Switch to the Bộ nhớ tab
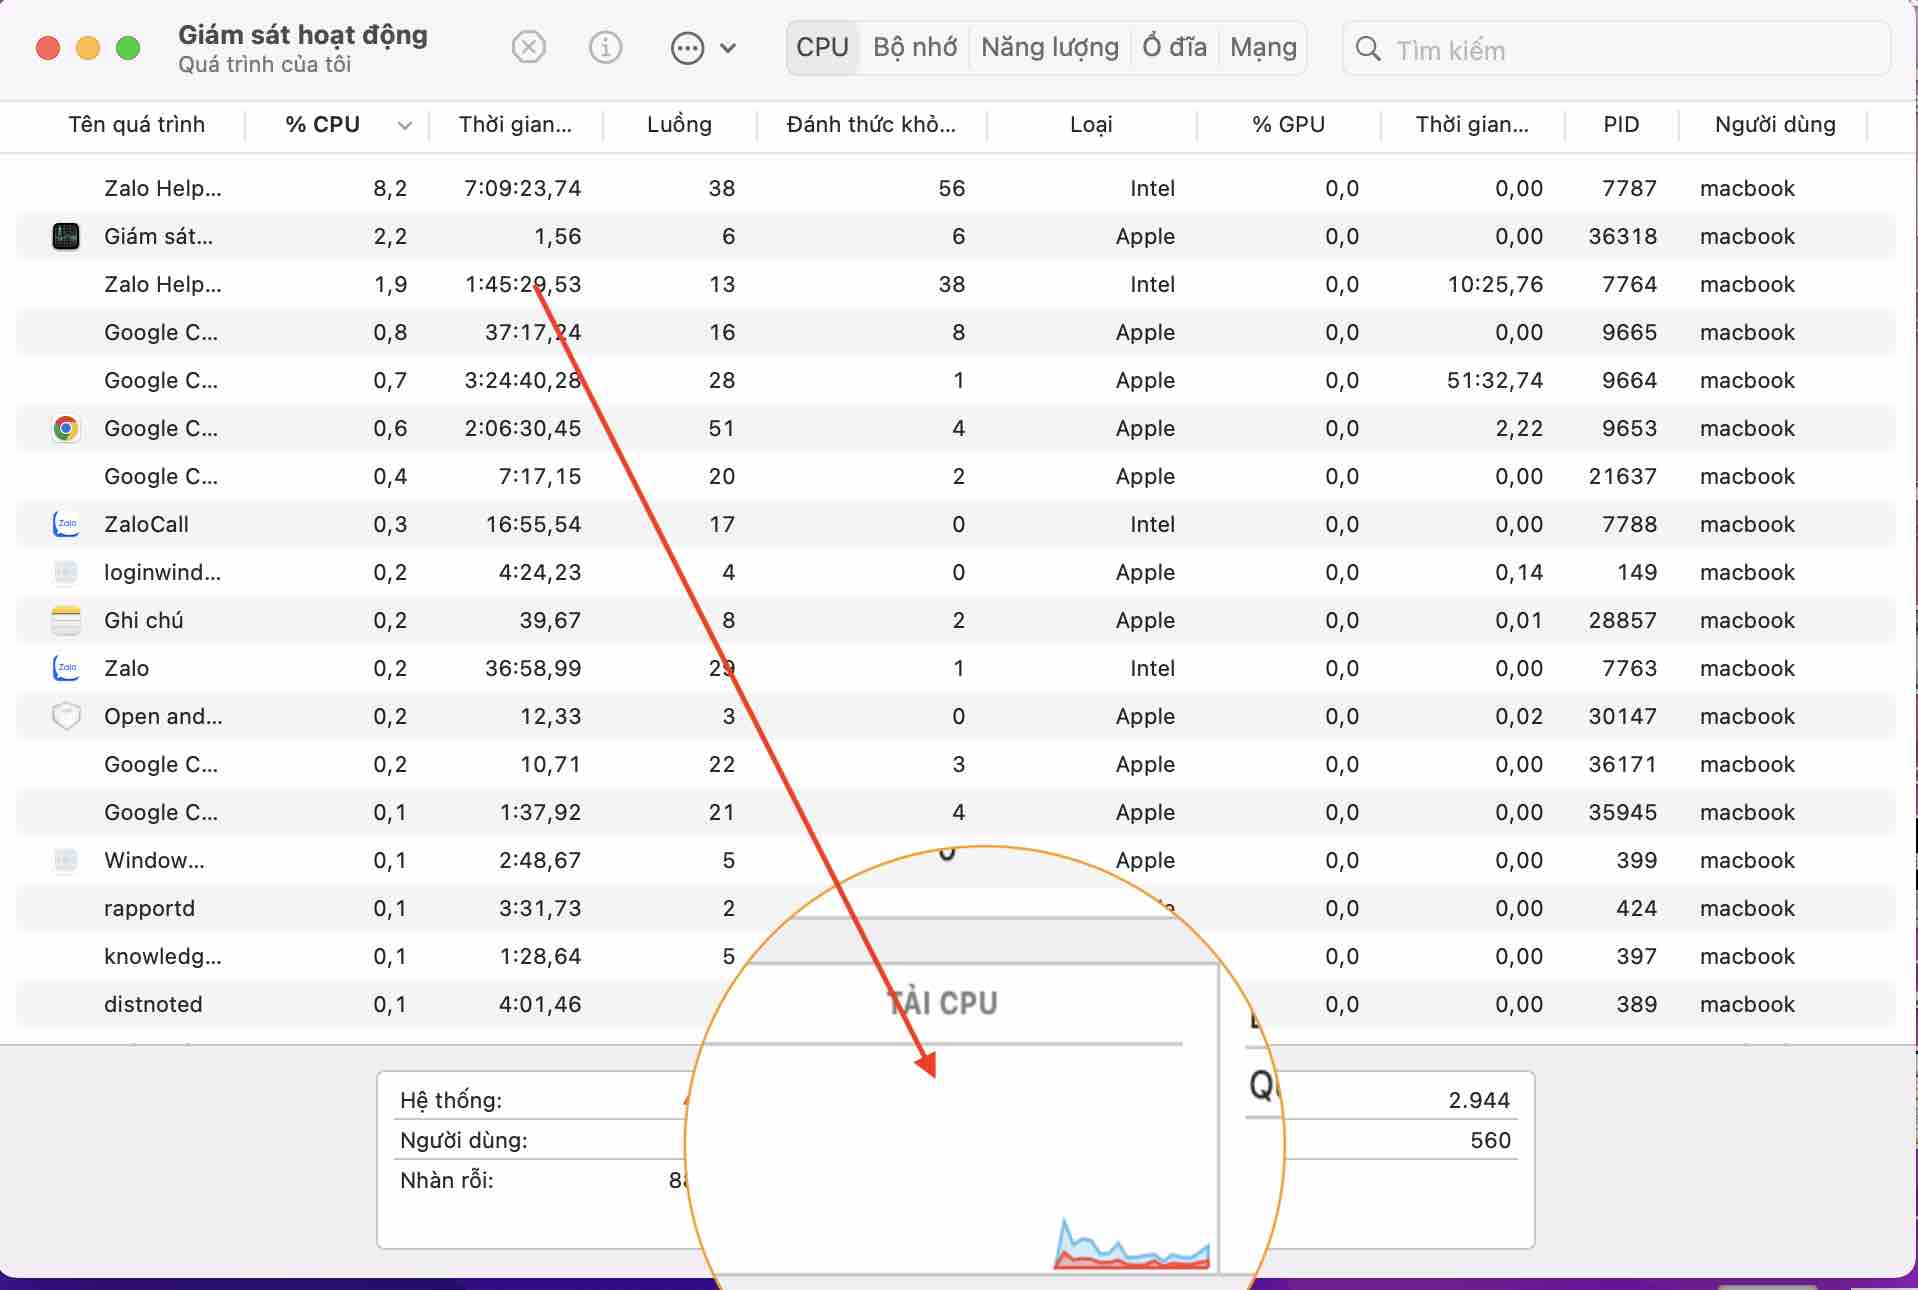Viewport: 1918px width, 1290px height. click(x=914, y=48)
